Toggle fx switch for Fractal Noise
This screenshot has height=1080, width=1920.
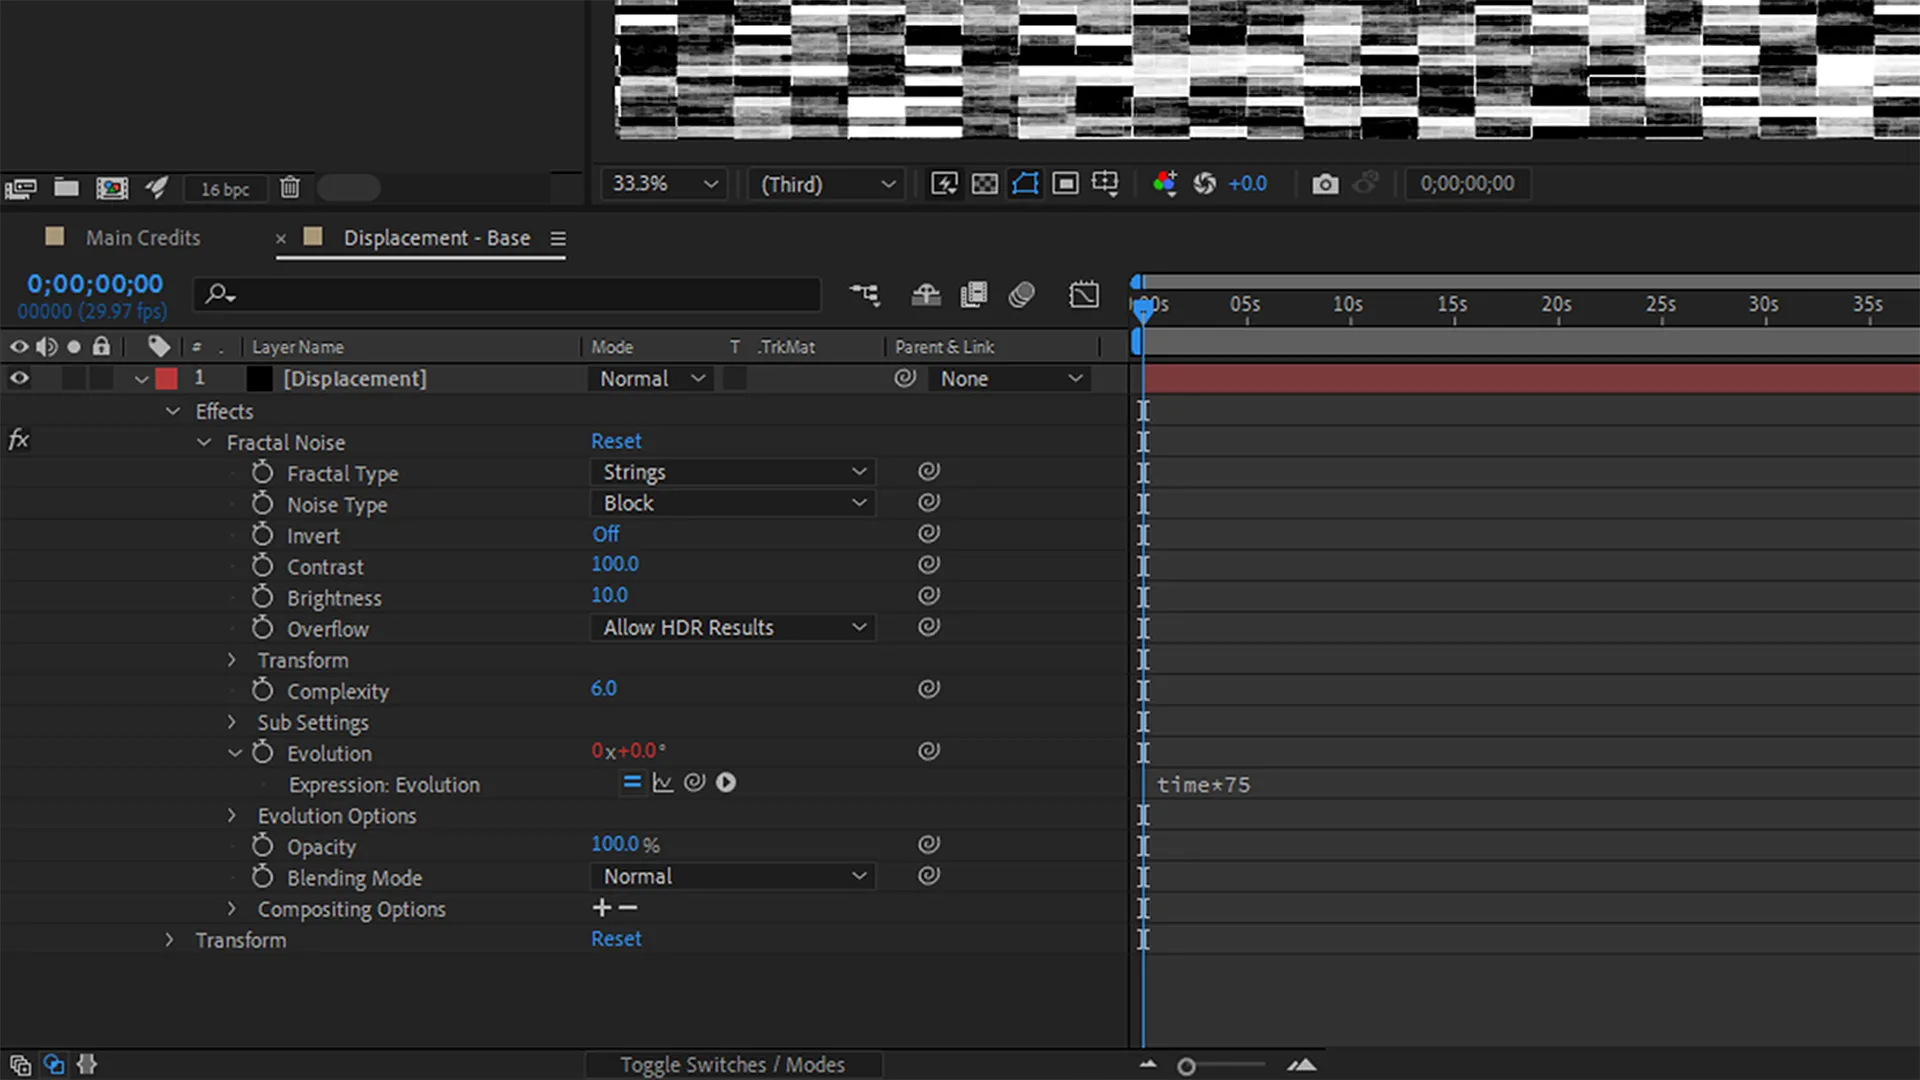pyautogui.click(x=19, y=439)
